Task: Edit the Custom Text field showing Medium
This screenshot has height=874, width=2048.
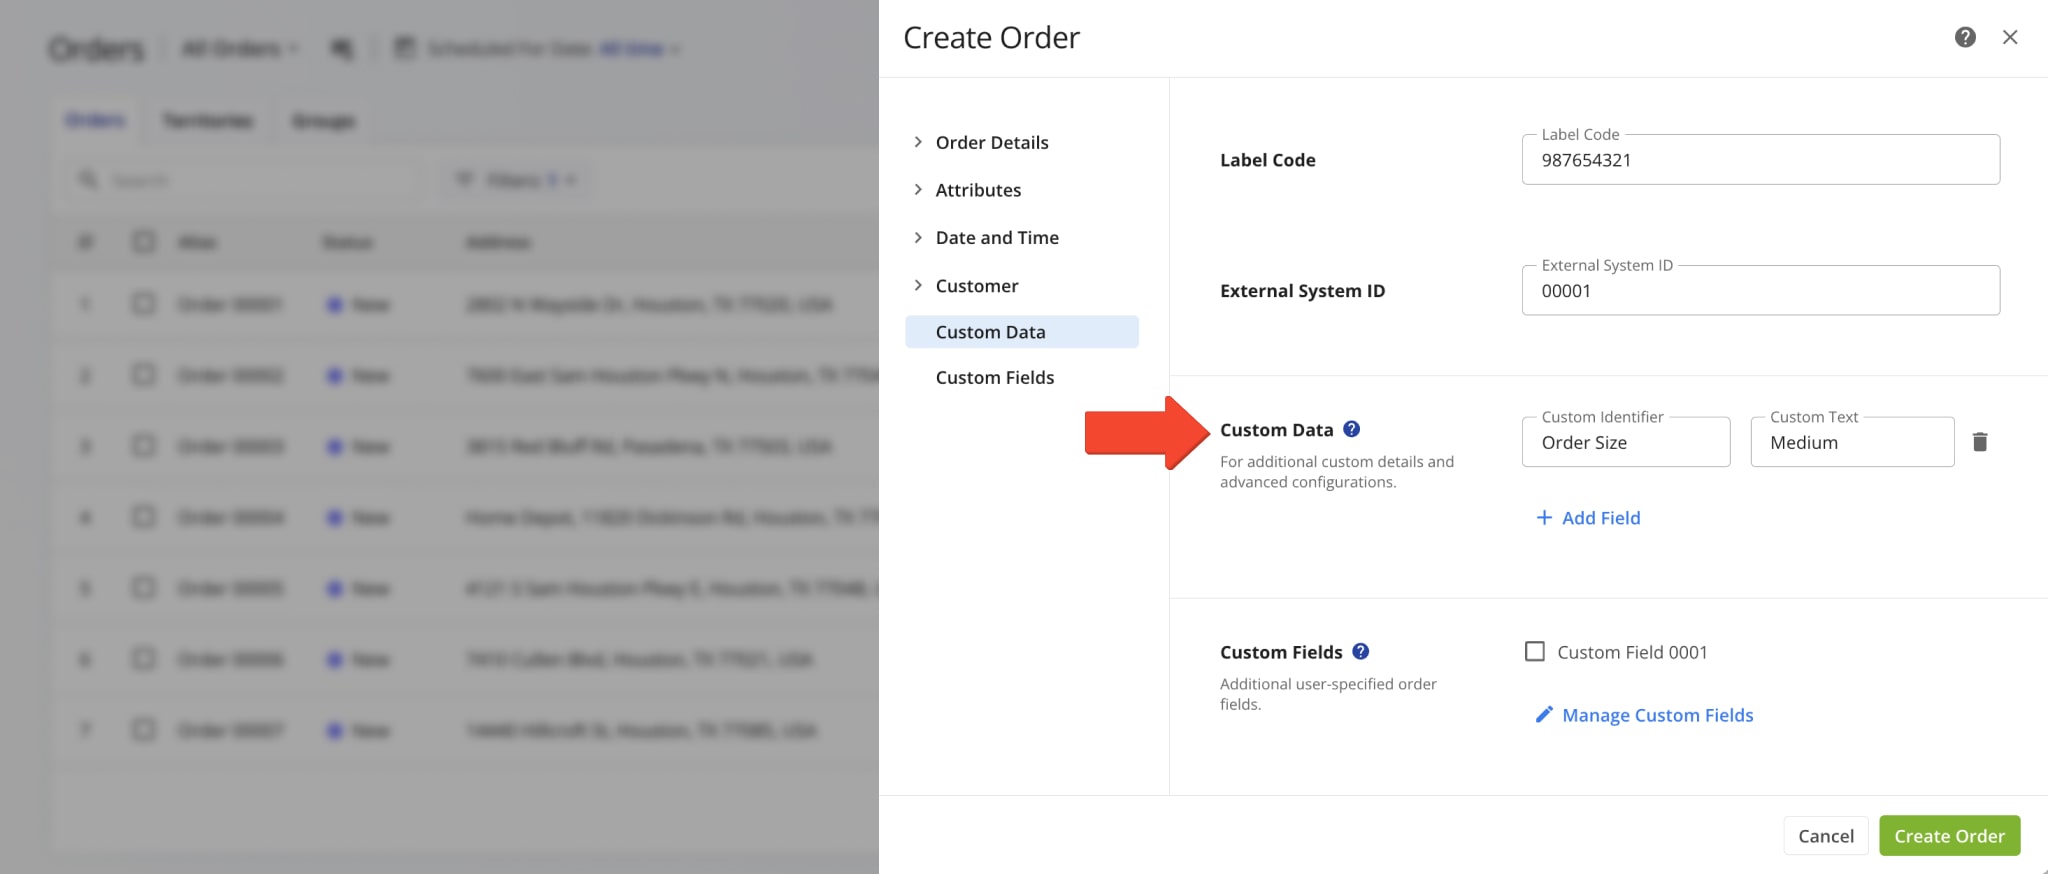Action: point(1852,442)
